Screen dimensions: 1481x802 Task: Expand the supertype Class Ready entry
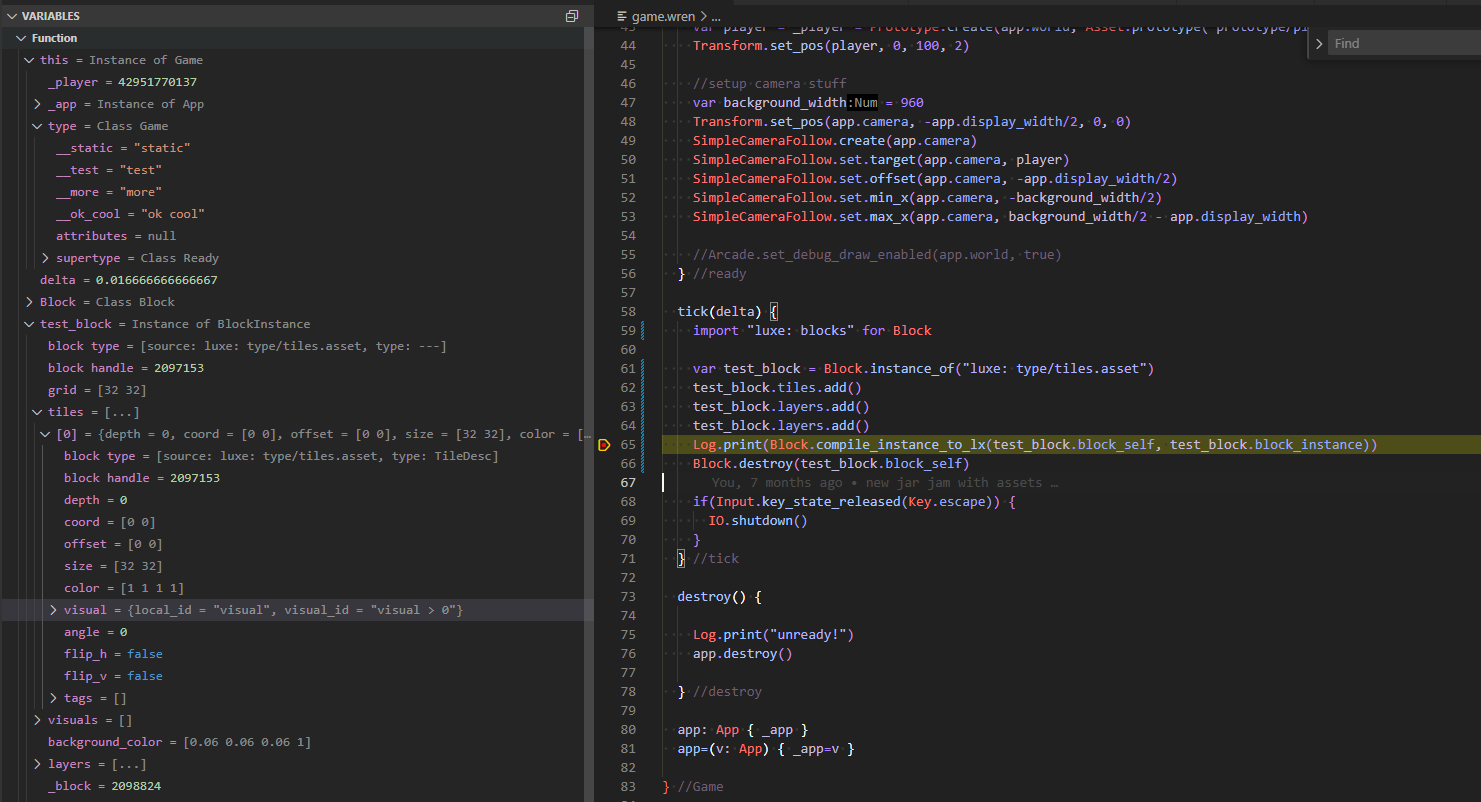tap(45, 258)
